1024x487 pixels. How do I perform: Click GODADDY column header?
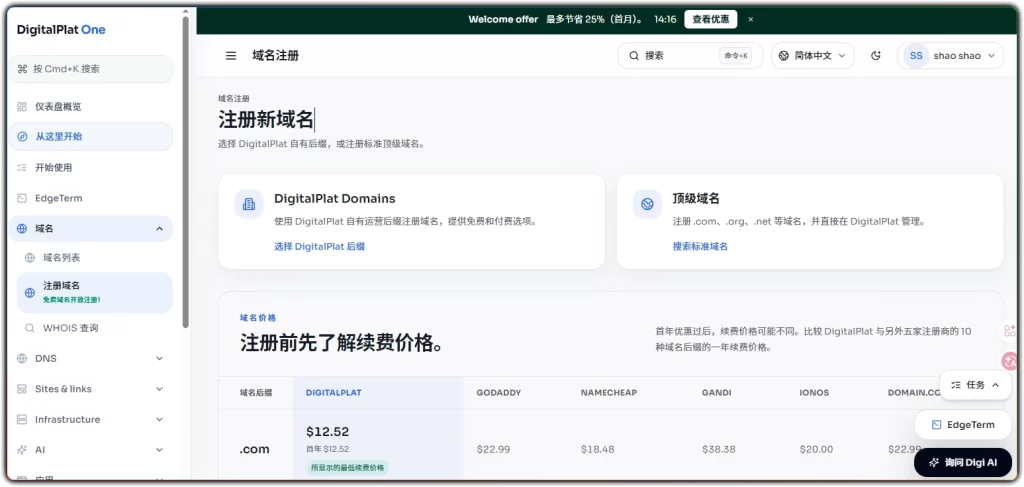click(499, 393)
